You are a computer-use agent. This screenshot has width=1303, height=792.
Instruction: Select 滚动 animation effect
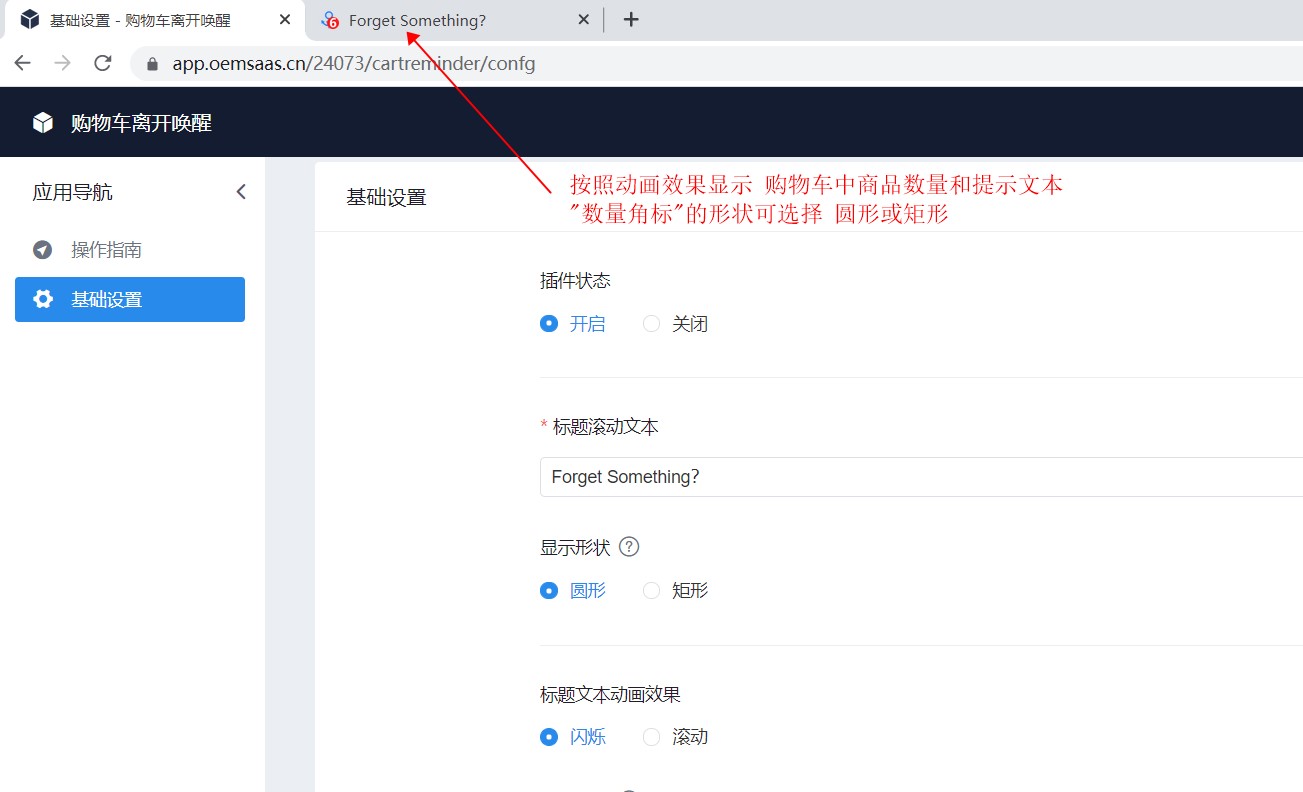click(x=676, y=737)
